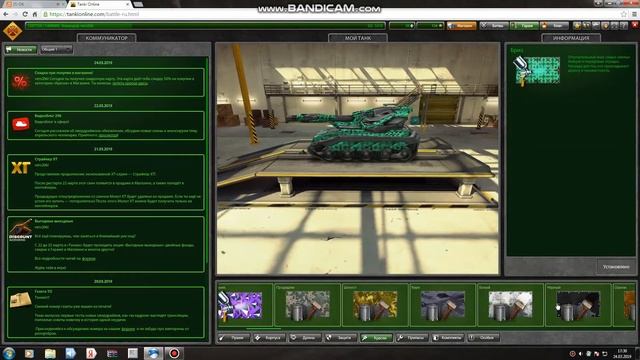Image resolution: width=640 pixels, height=360 pixels.
Task: Follow the underlined link in newspaper news item
Action: point(128,329)
